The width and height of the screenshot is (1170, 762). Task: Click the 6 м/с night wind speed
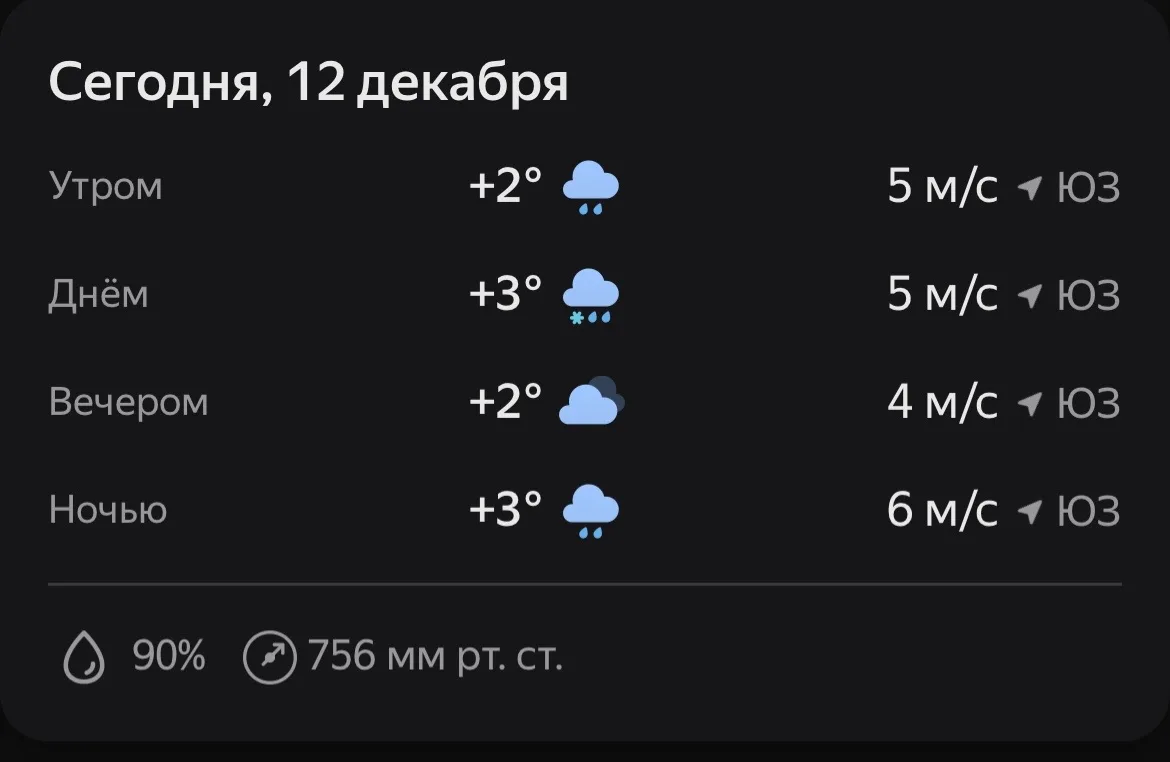pyautogui.click(x=942, y=511)
